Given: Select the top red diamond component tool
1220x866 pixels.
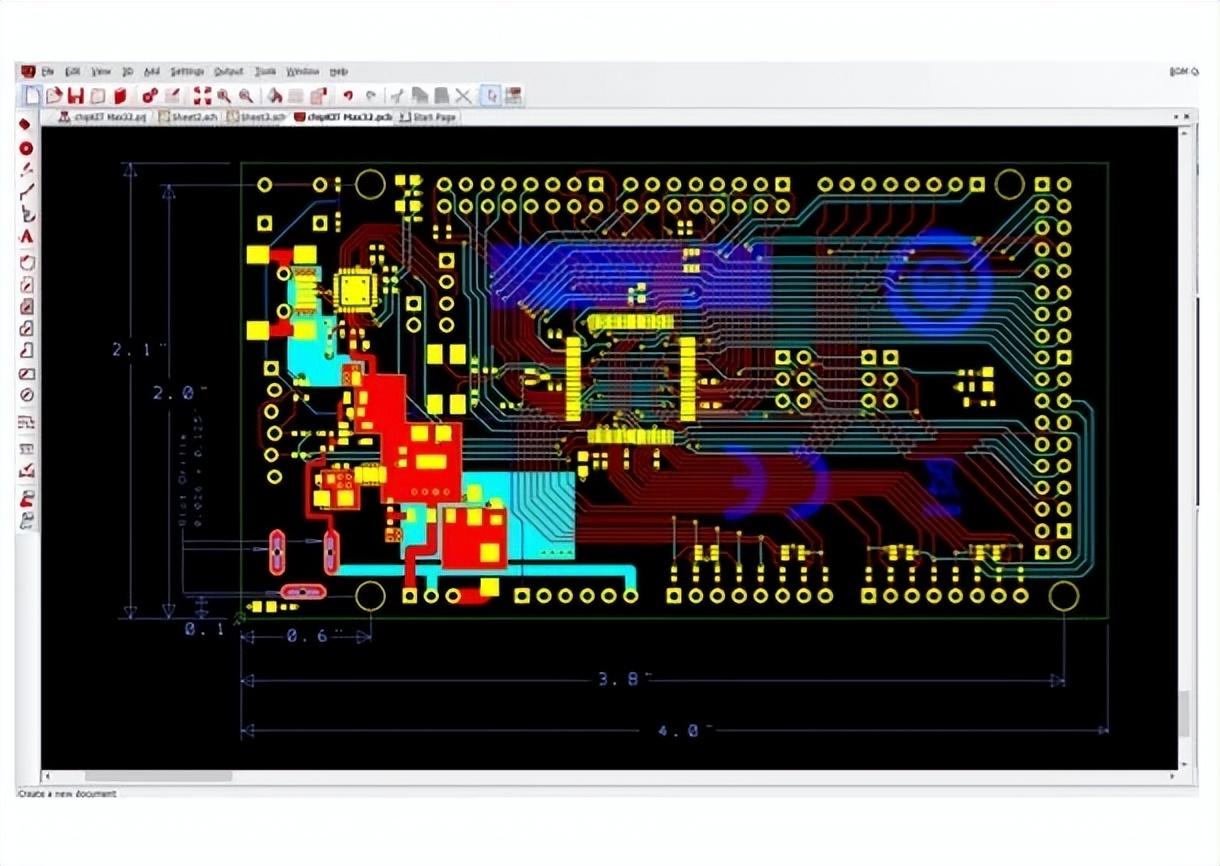Looking at the screenshot, I should (27, 124).
